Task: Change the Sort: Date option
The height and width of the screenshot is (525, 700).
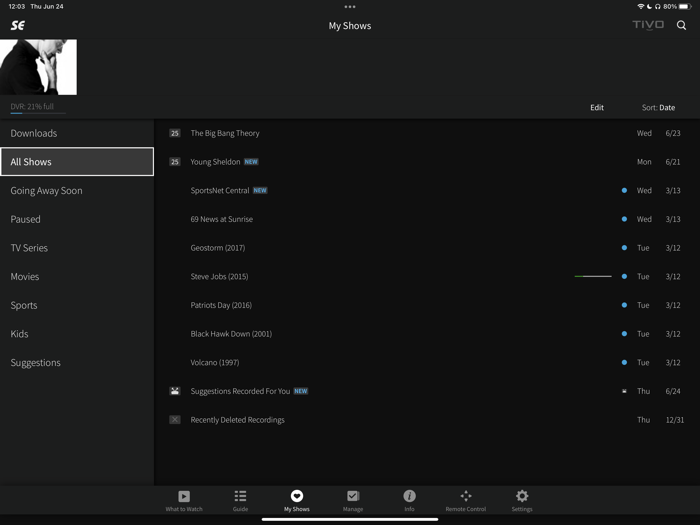Action: [x=658, y=108]
